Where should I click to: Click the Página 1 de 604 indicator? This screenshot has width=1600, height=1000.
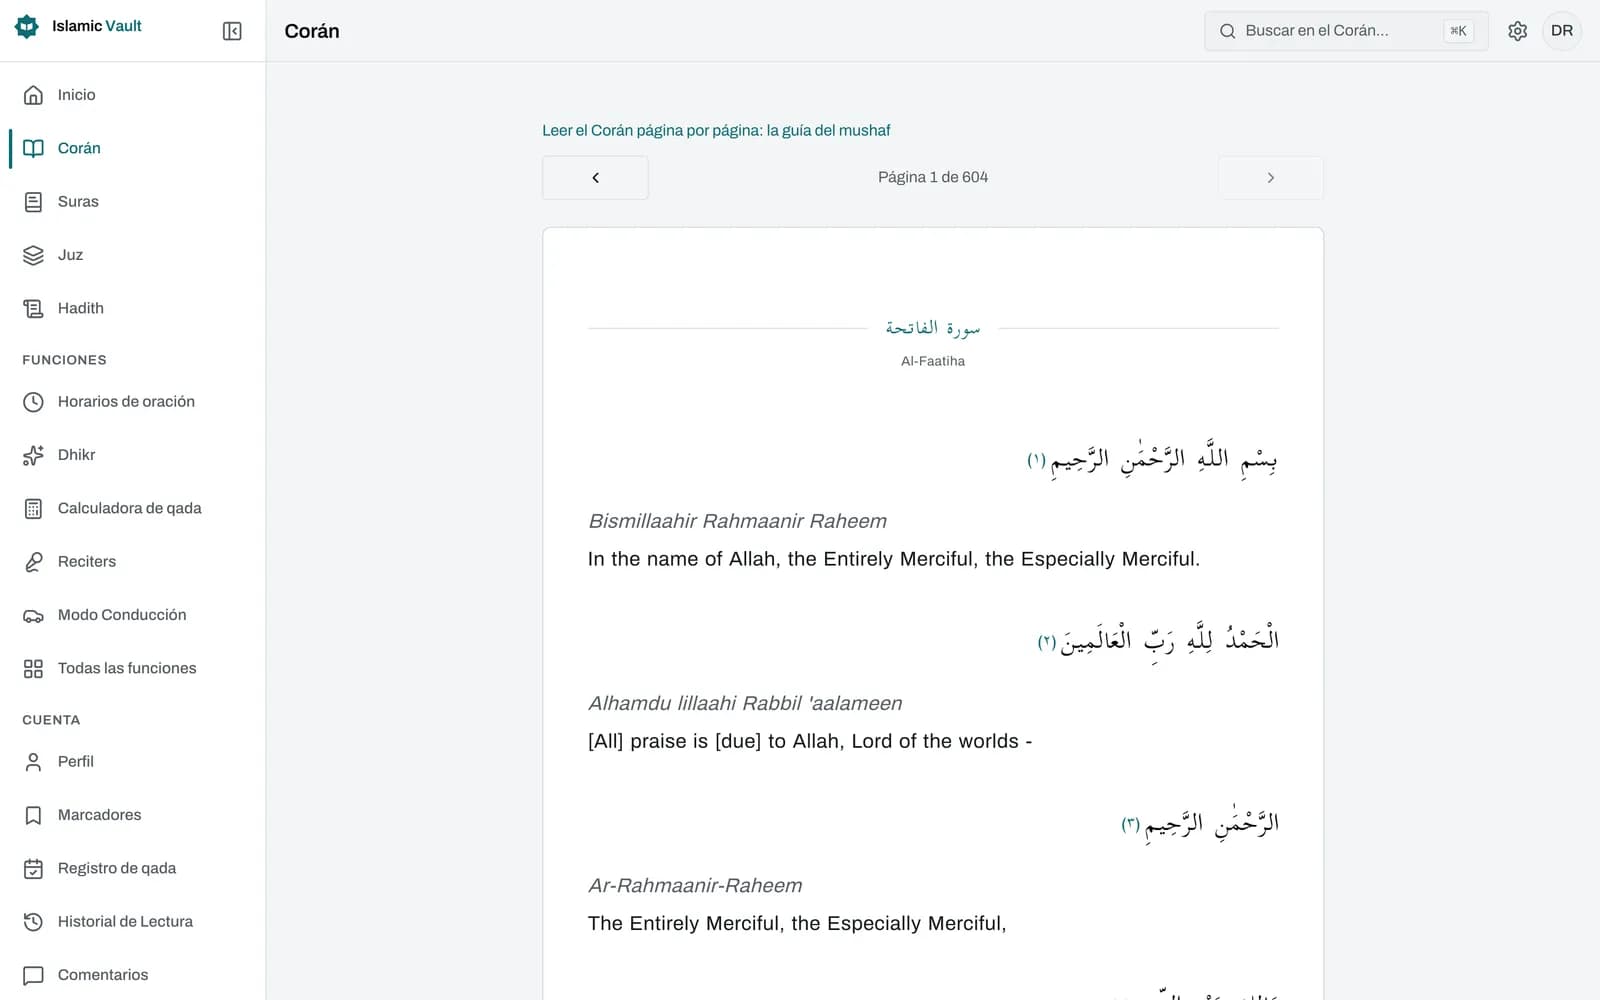(x=933, y=177)
